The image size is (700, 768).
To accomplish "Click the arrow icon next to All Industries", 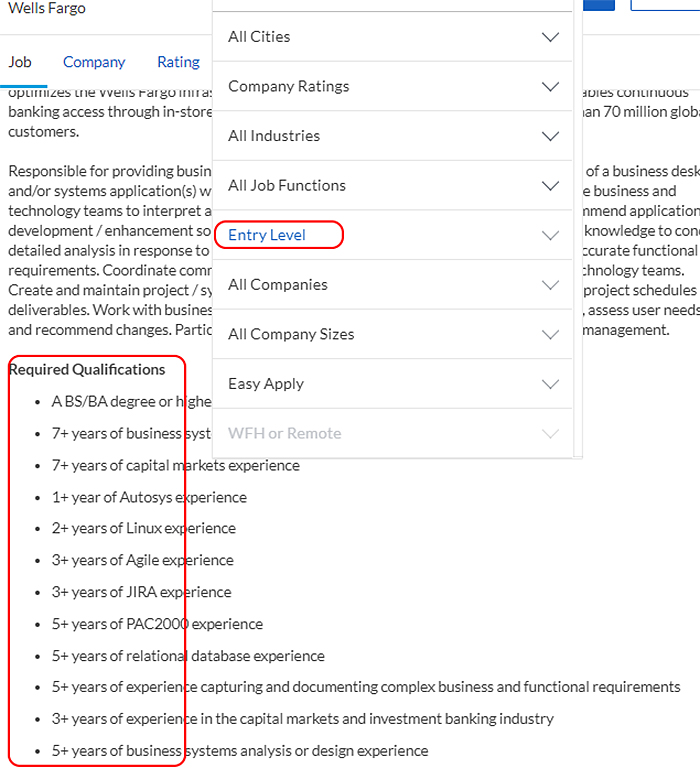I will pyautogui.click(x=549, y=136).
